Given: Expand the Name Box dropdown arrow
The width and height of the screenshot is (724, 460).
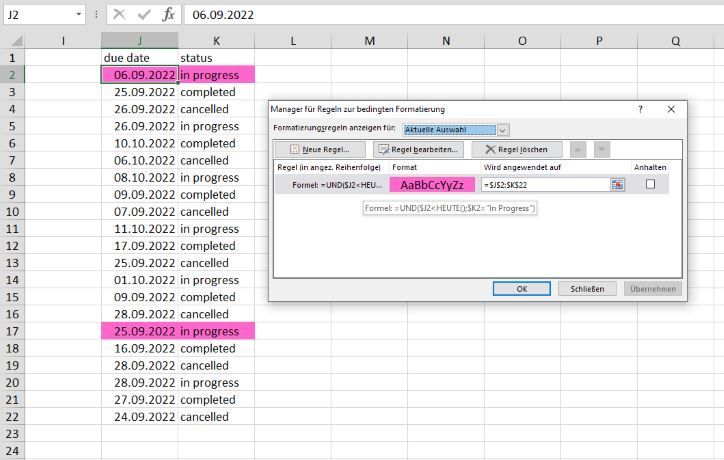Looking at the screenshot, I should tap(78, 15).
